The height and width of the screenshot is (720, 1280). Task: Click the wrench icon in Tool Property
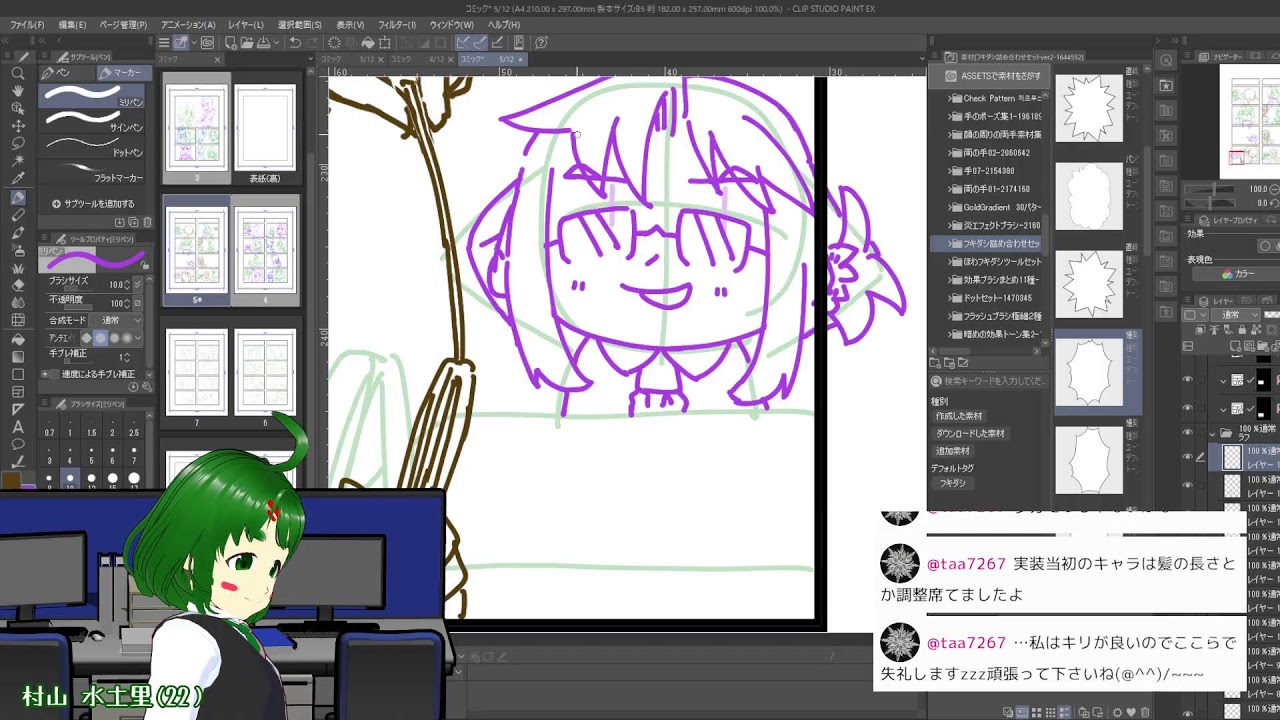click(x=148, y=387)
